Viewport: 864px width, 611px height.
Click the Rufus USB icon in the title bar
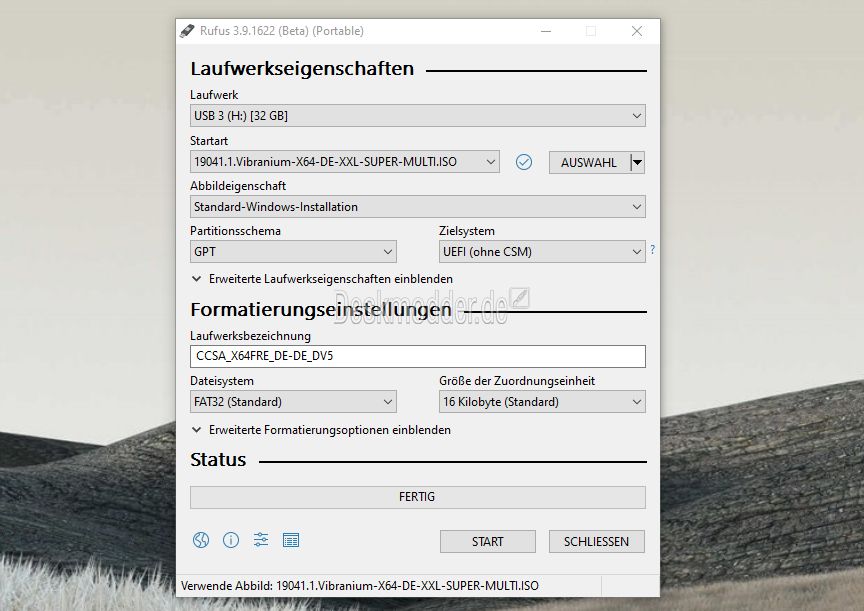tap(187, 31)
